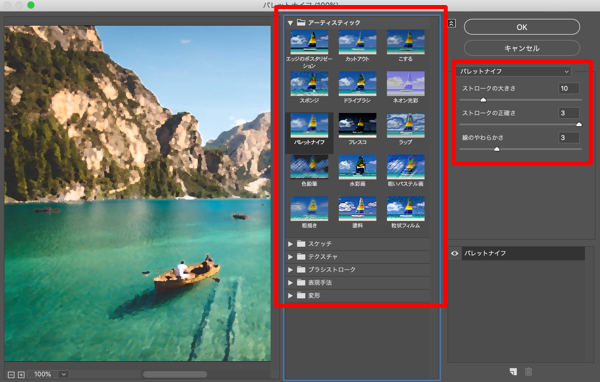Click the ストロークの大きさ value field
600x382 pixels.
569,88
